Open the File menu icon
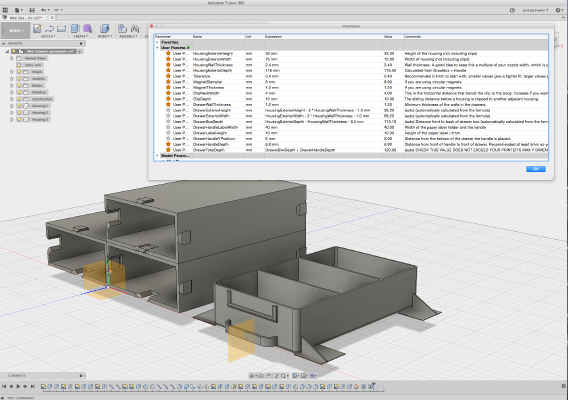Viewport: 568px width, 400px height. pos(17,10)
